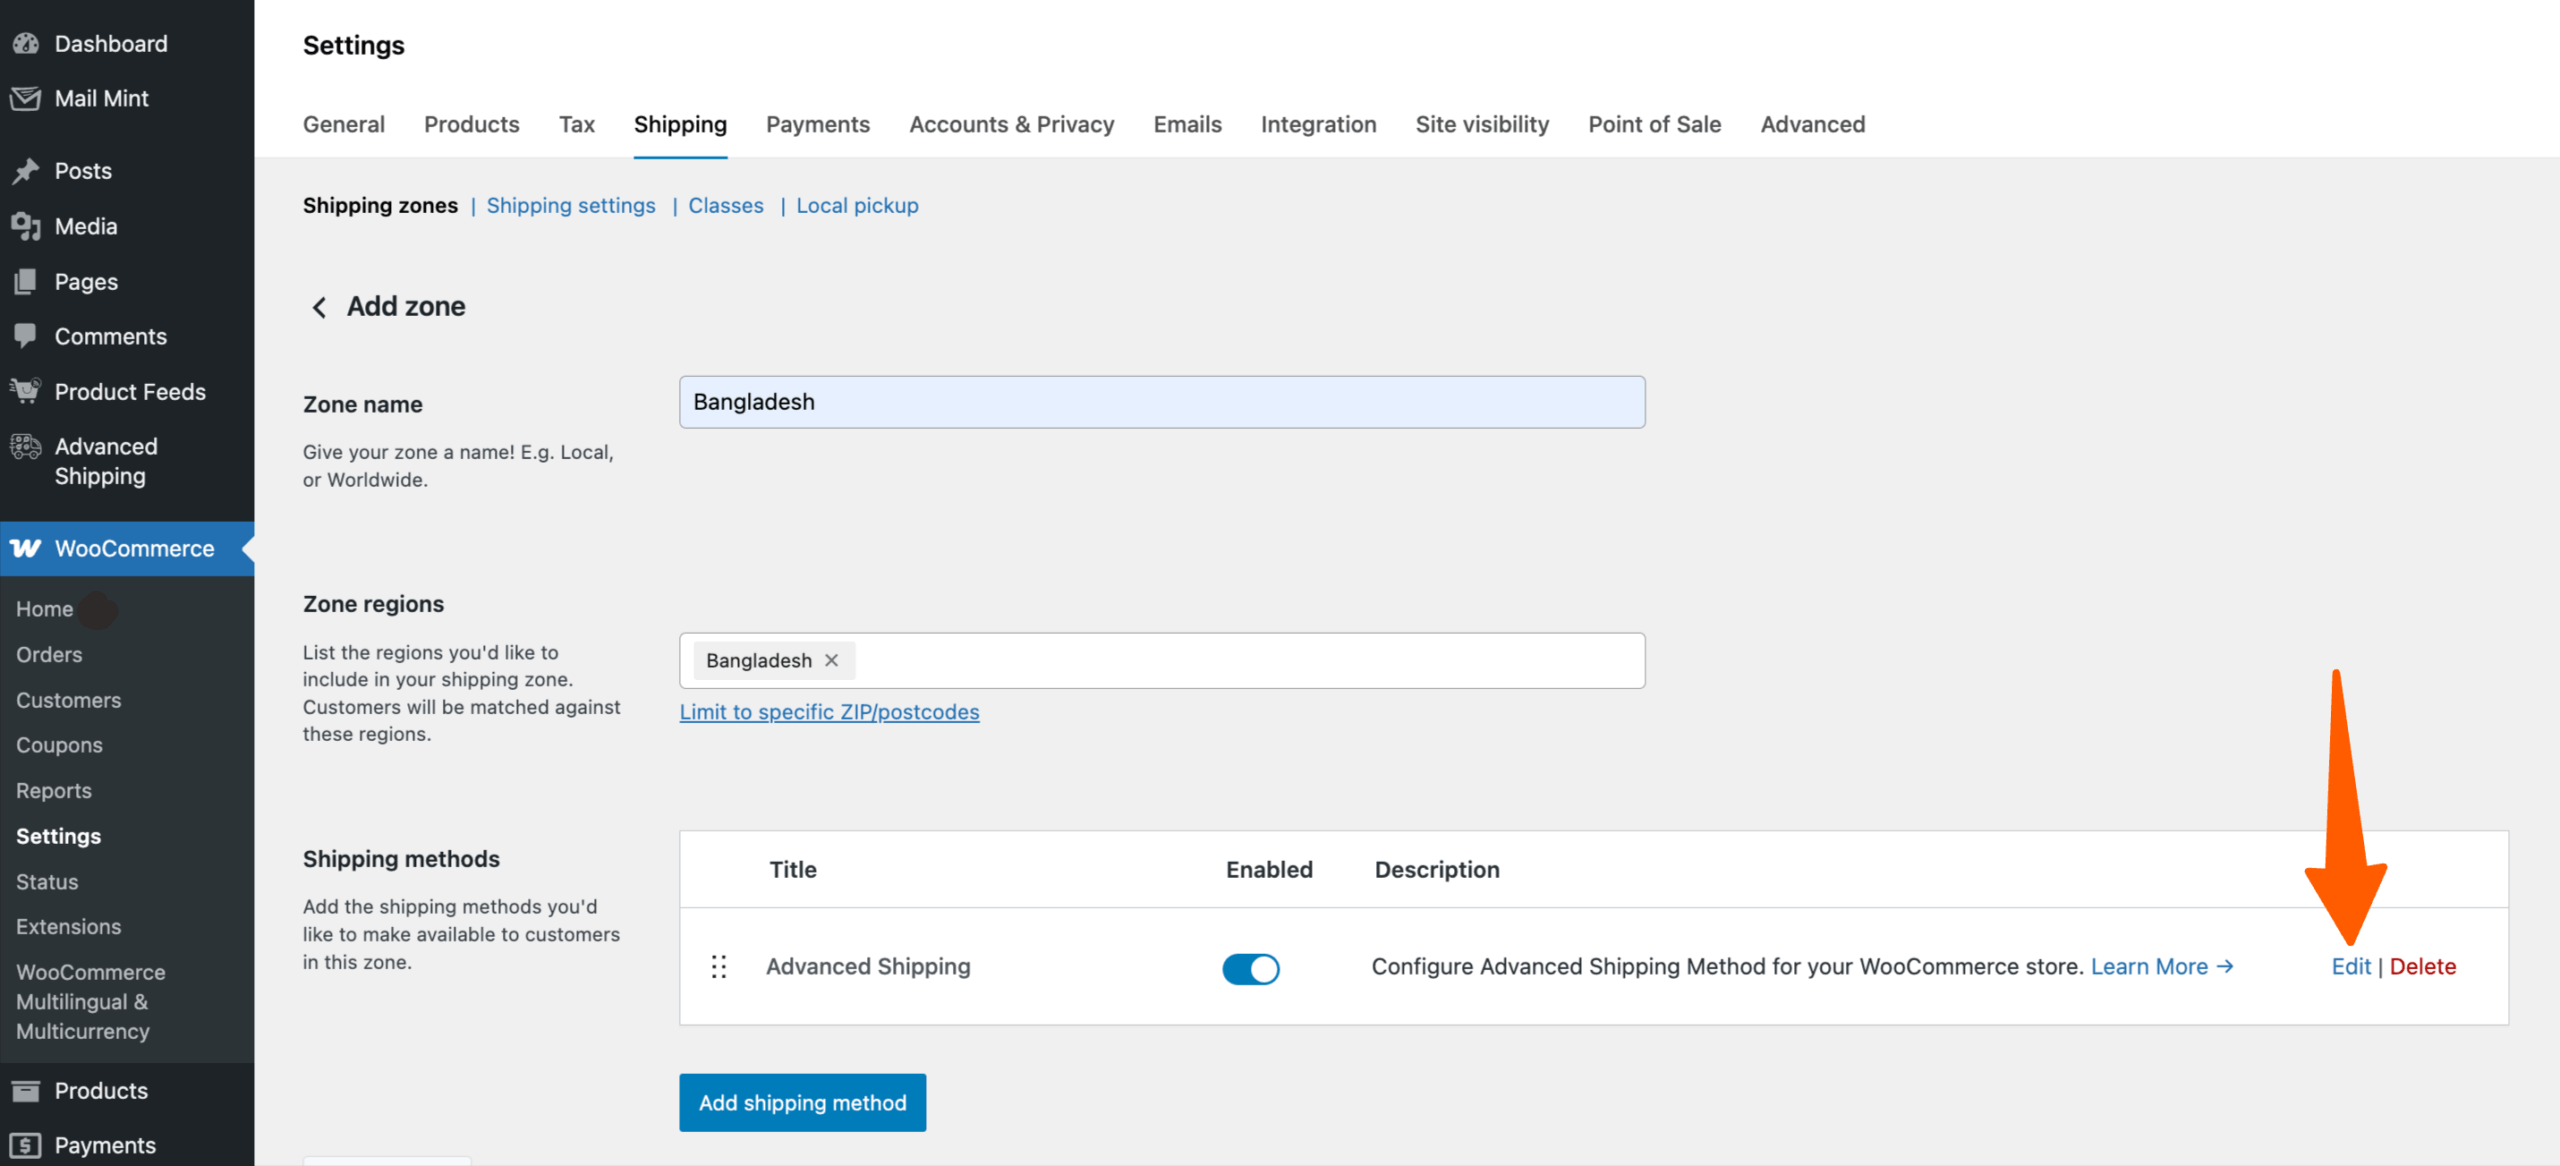Viewport: 2560px width, 1166px height.
Task: Open Shipping settings sub-section link
Action: [571, 205]
